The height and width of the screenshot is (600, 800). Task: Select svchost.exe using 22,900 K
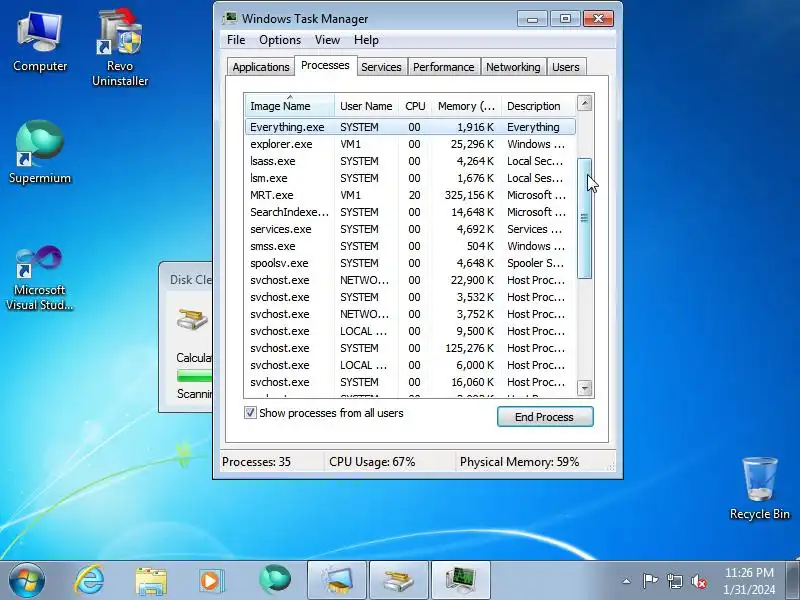click(410, 280)
